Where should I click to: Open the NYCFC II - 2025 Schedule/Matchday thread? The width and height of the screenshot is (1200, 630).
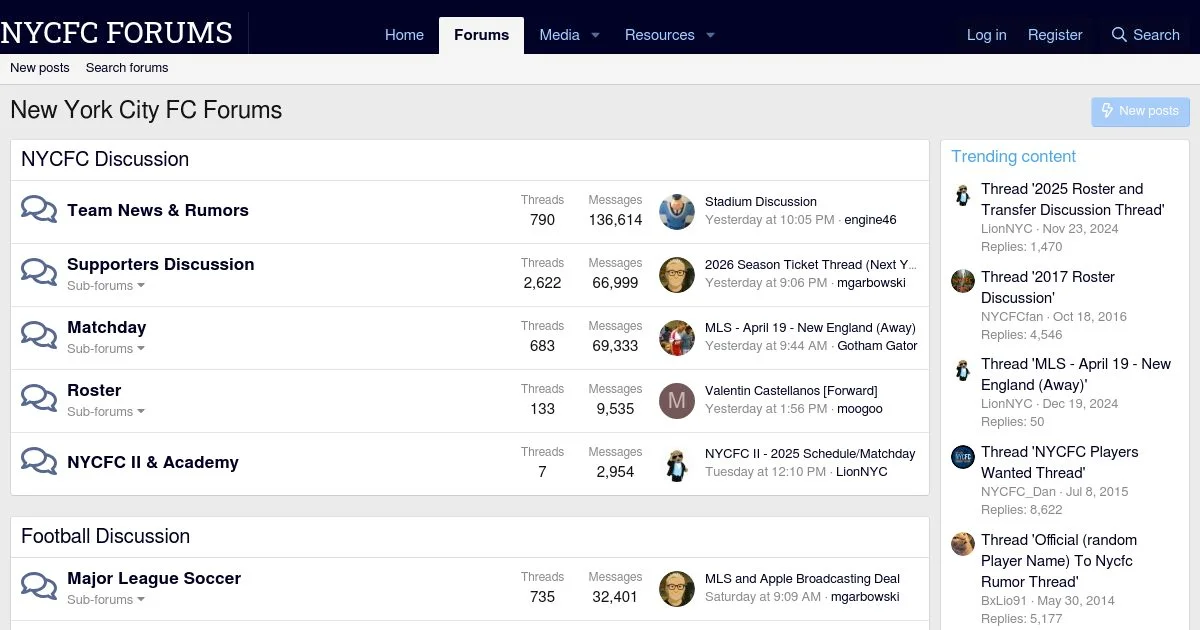(810, 454)
